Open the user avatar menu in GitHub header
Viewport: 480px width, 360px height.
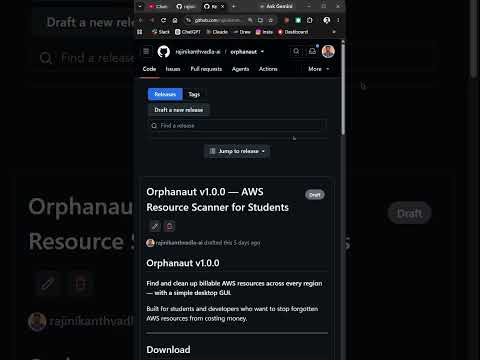328,51
